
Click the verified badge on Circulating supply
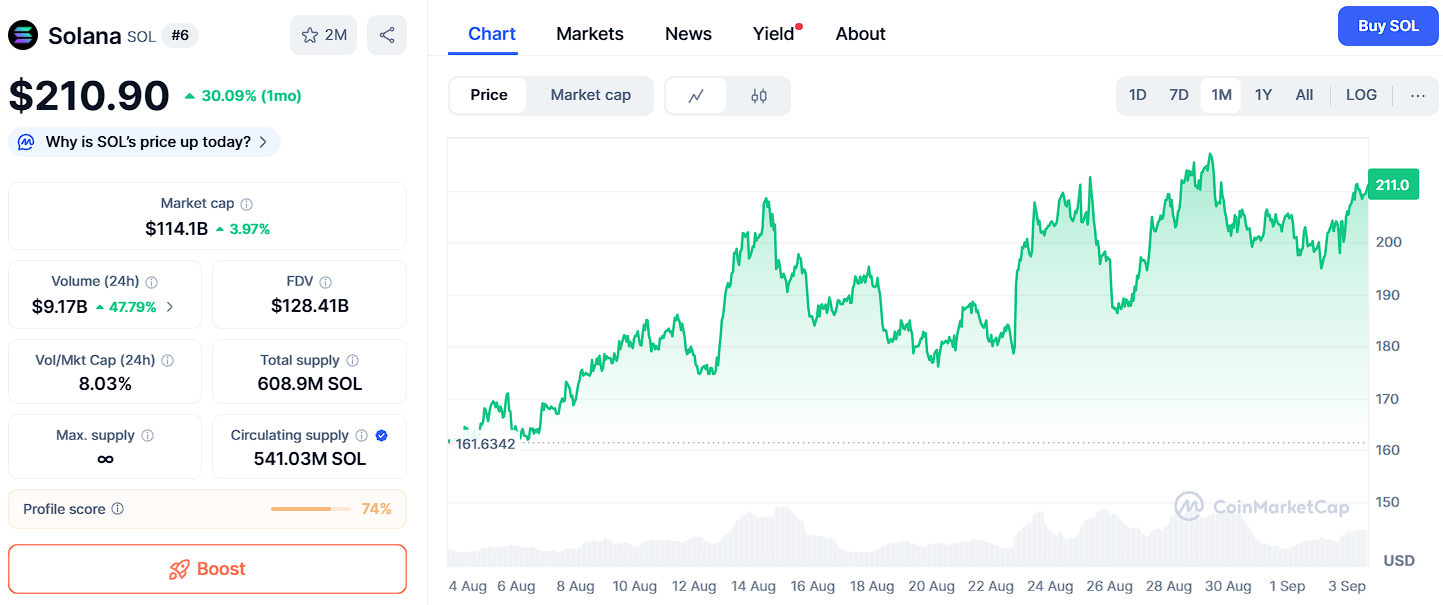[382, 436]
